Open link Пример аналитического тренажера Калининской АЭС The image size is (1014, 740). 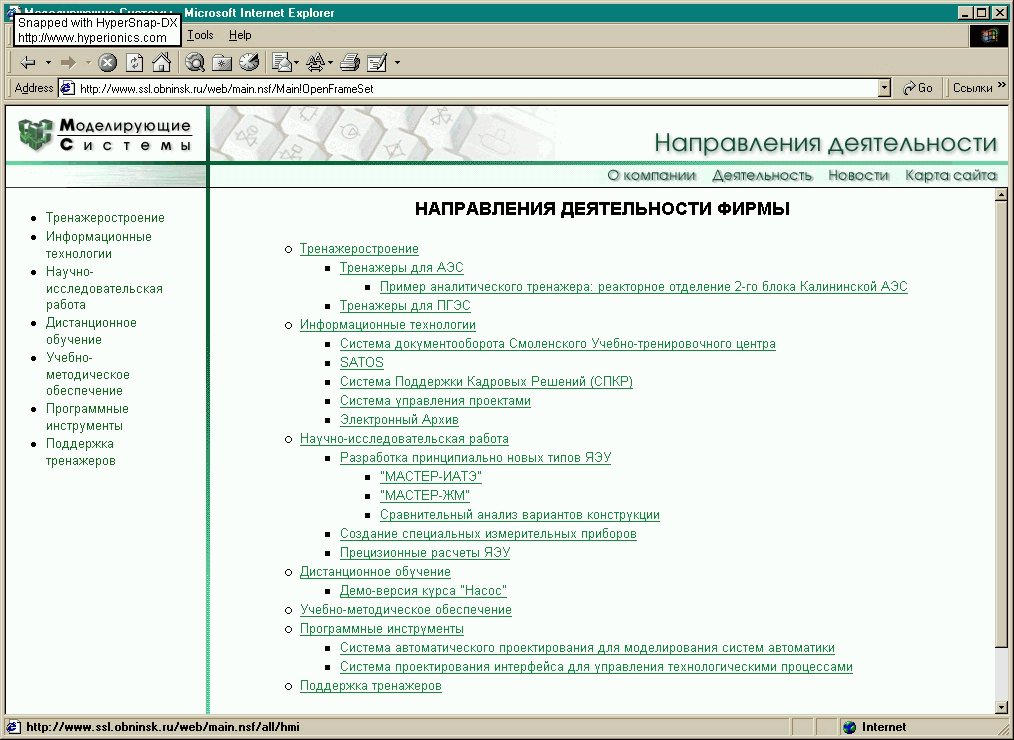pos(643,287)
